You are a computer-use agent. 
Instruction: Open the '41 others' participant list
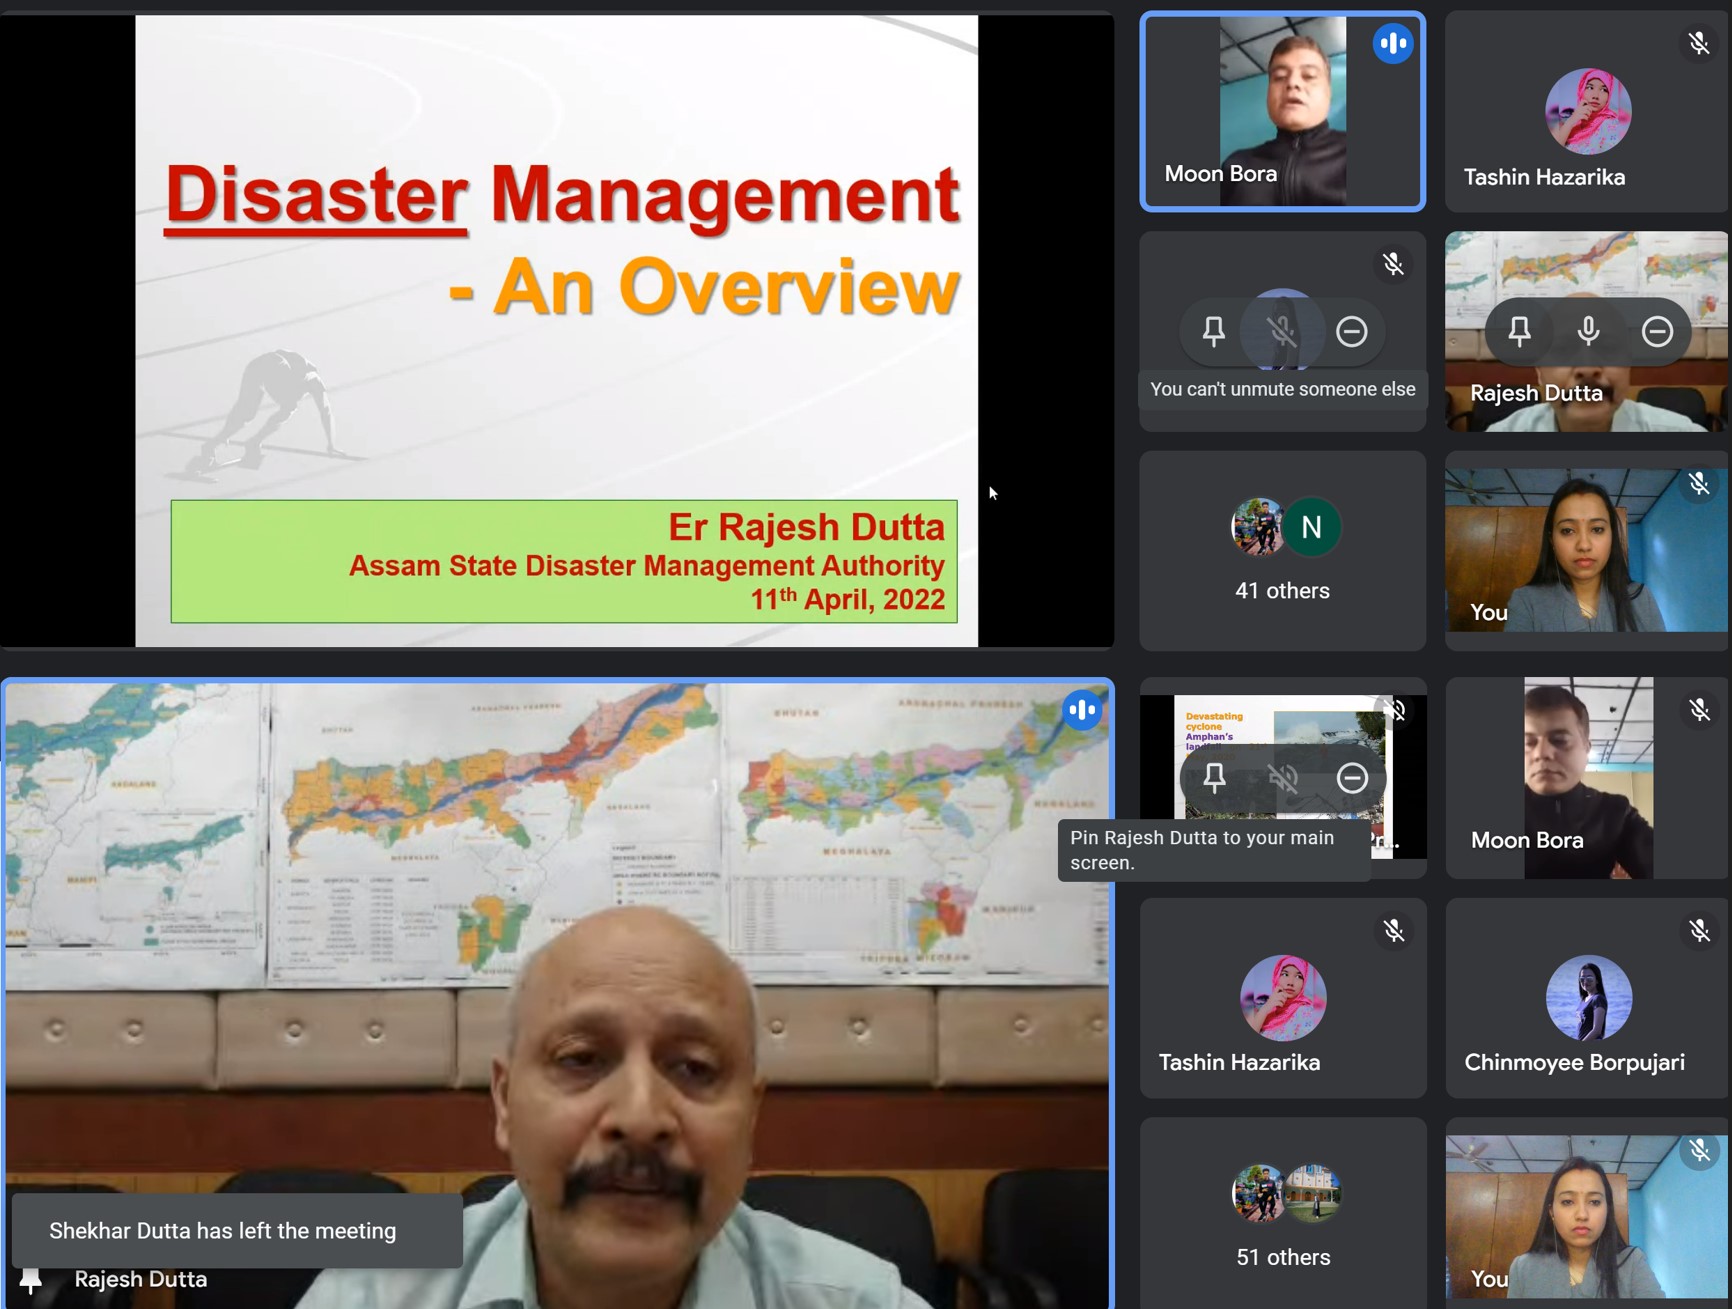[x=1282, y=551]
